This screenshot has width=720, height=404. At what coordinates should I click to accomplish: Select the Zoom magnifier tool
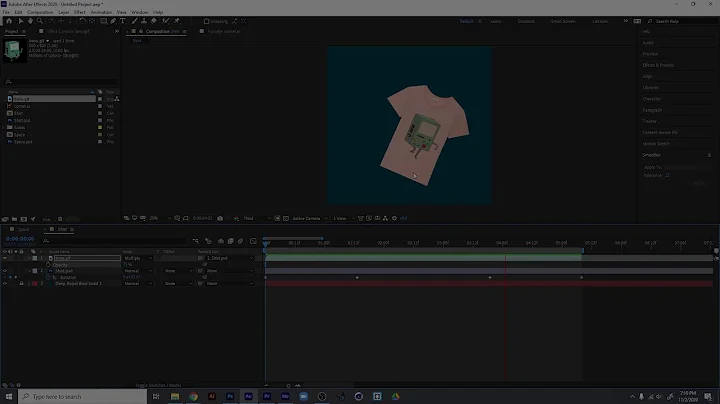point(39,21)
